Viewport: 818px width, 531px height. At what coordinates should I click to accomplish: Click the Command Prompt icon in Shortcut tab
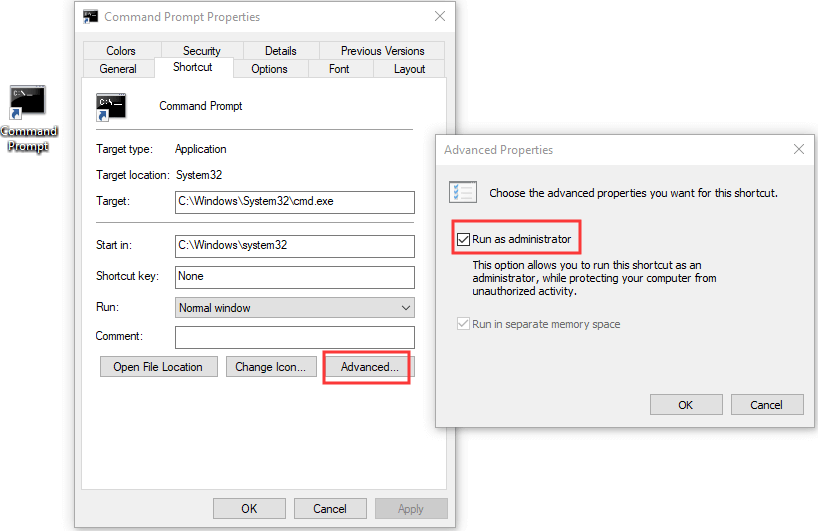pyautogui.click(x=111, y=107)
